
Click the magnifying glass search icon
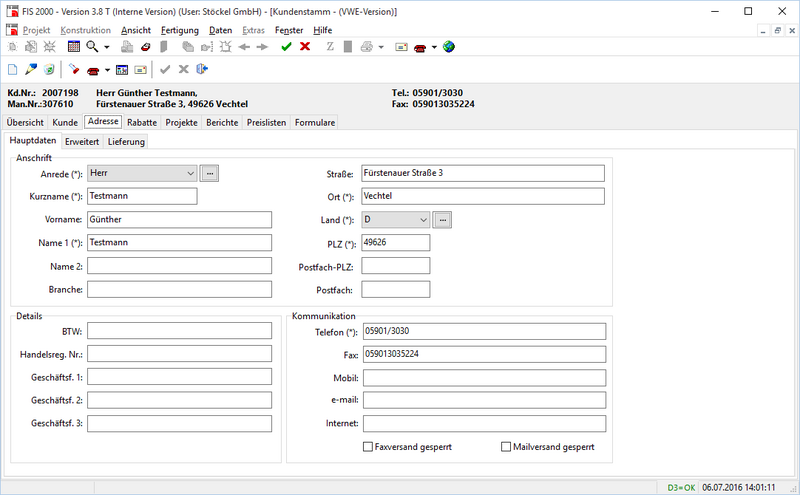(x=92, y=47)
